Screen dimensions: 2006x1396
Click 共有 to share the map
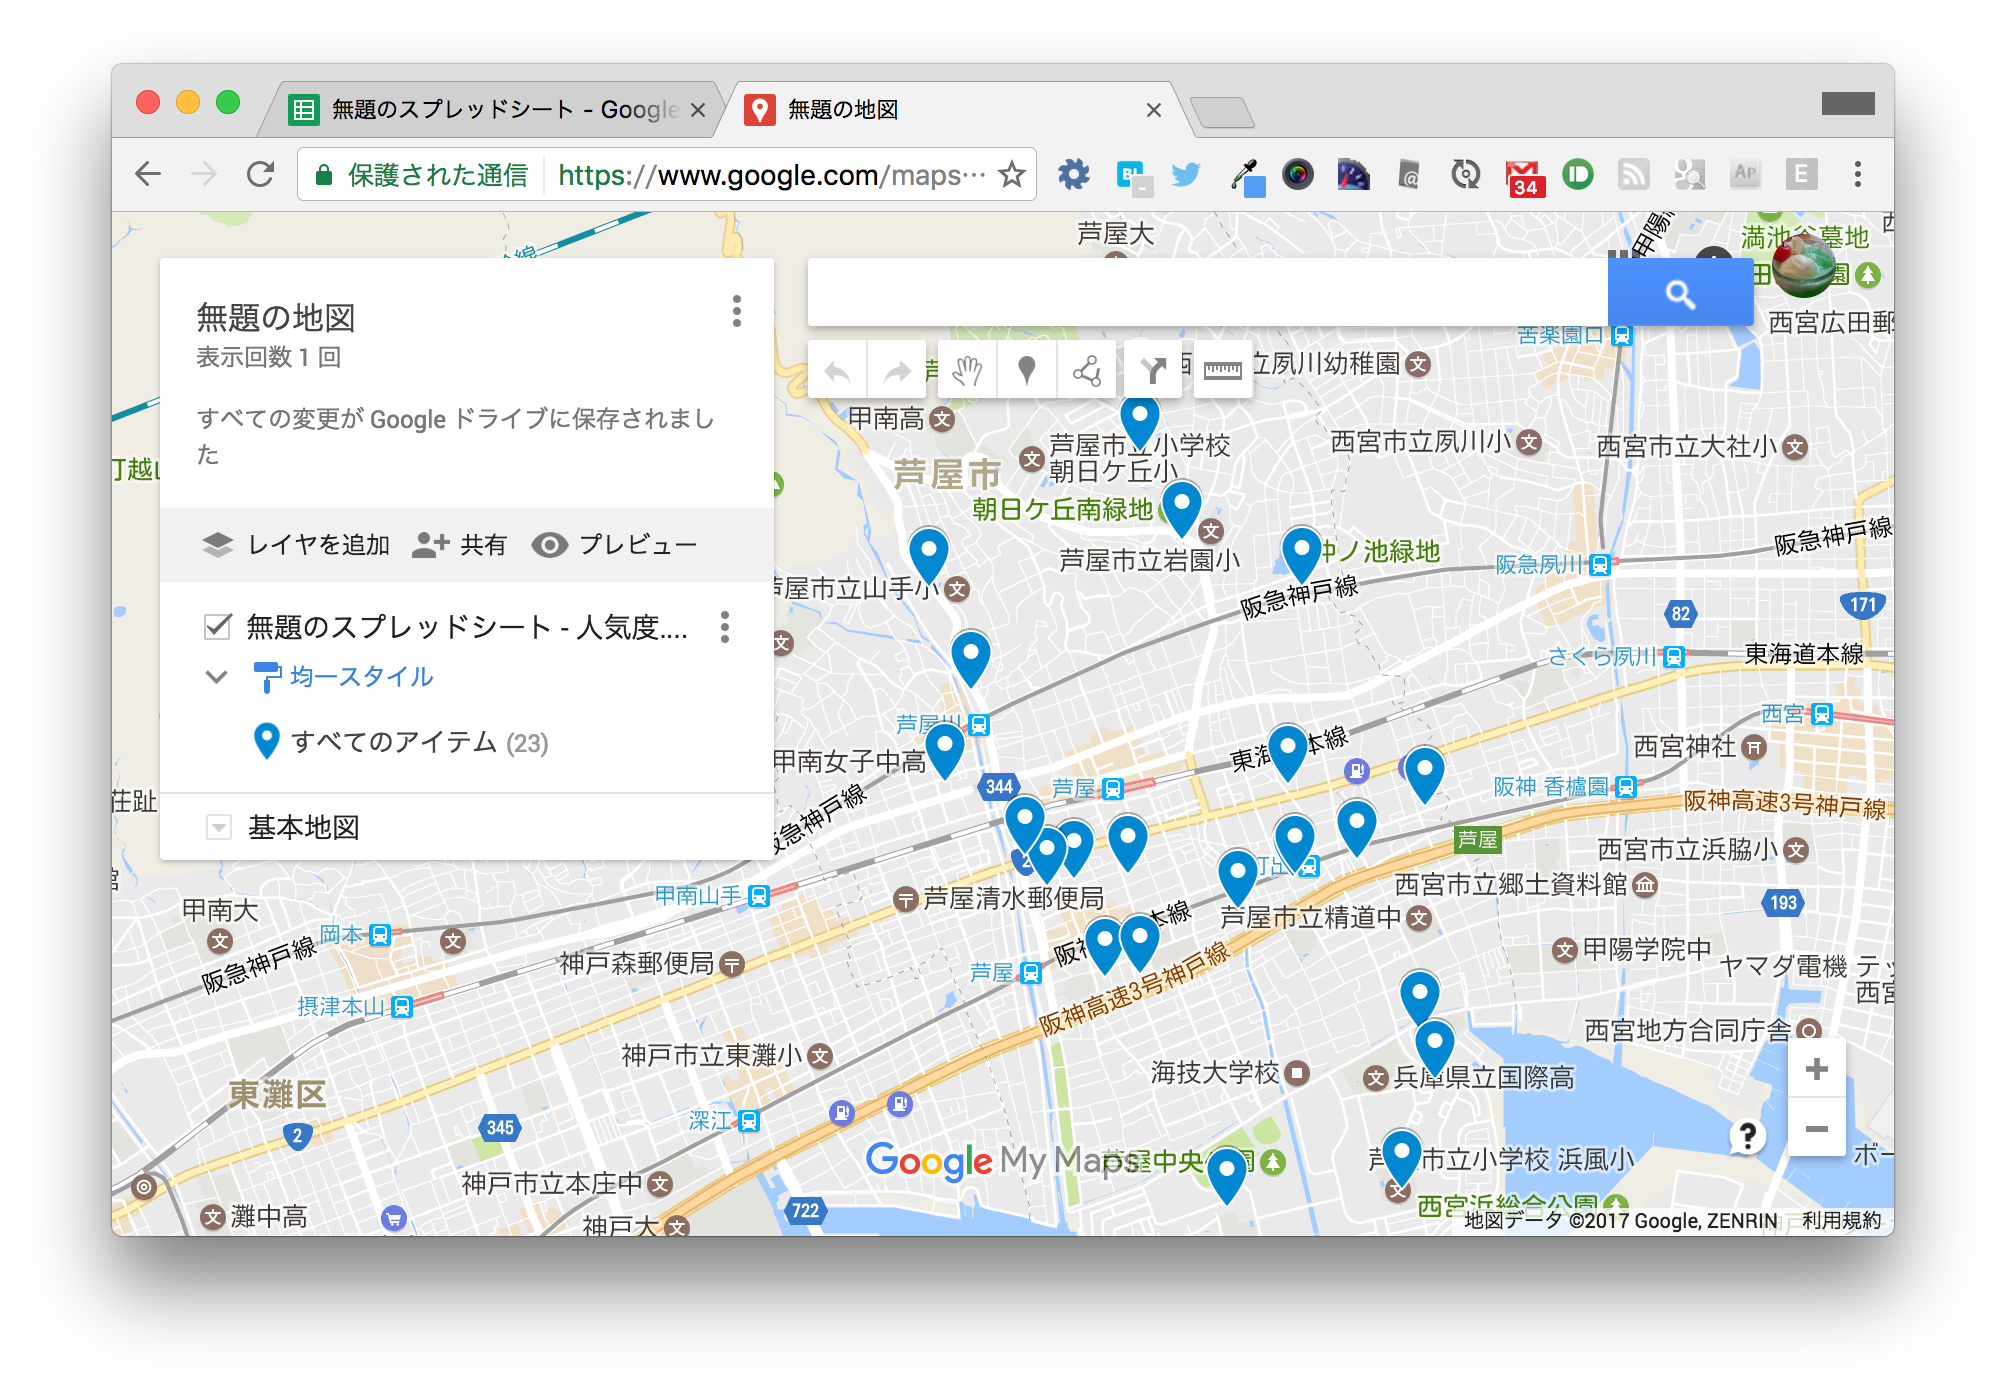[x=459, y=545]
